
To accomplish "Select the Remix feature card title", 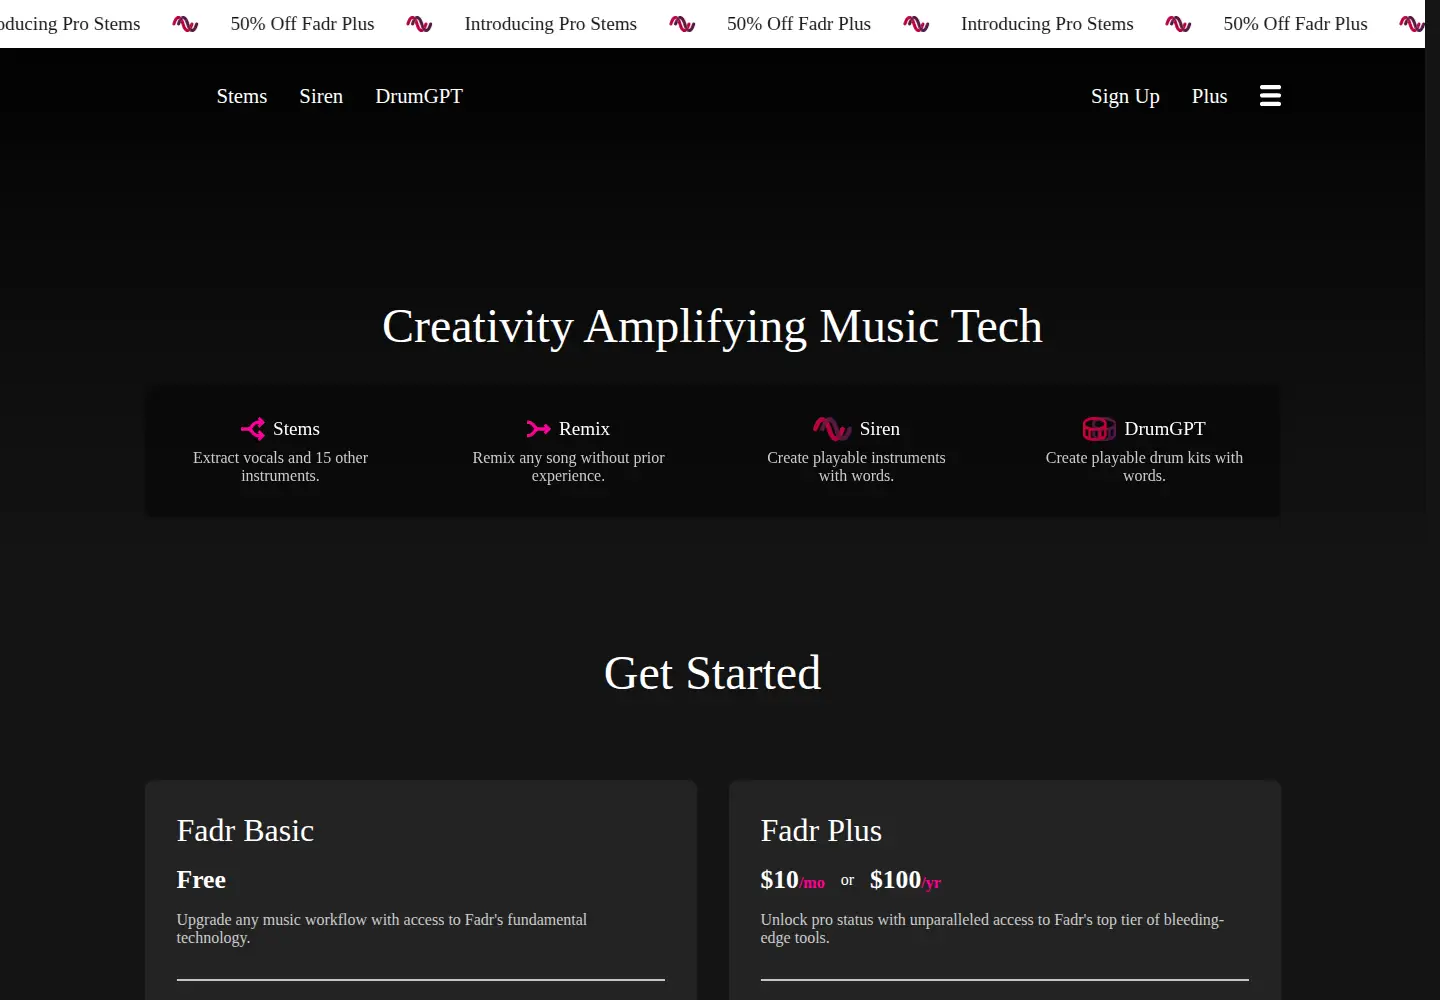I will coord(584,429).
